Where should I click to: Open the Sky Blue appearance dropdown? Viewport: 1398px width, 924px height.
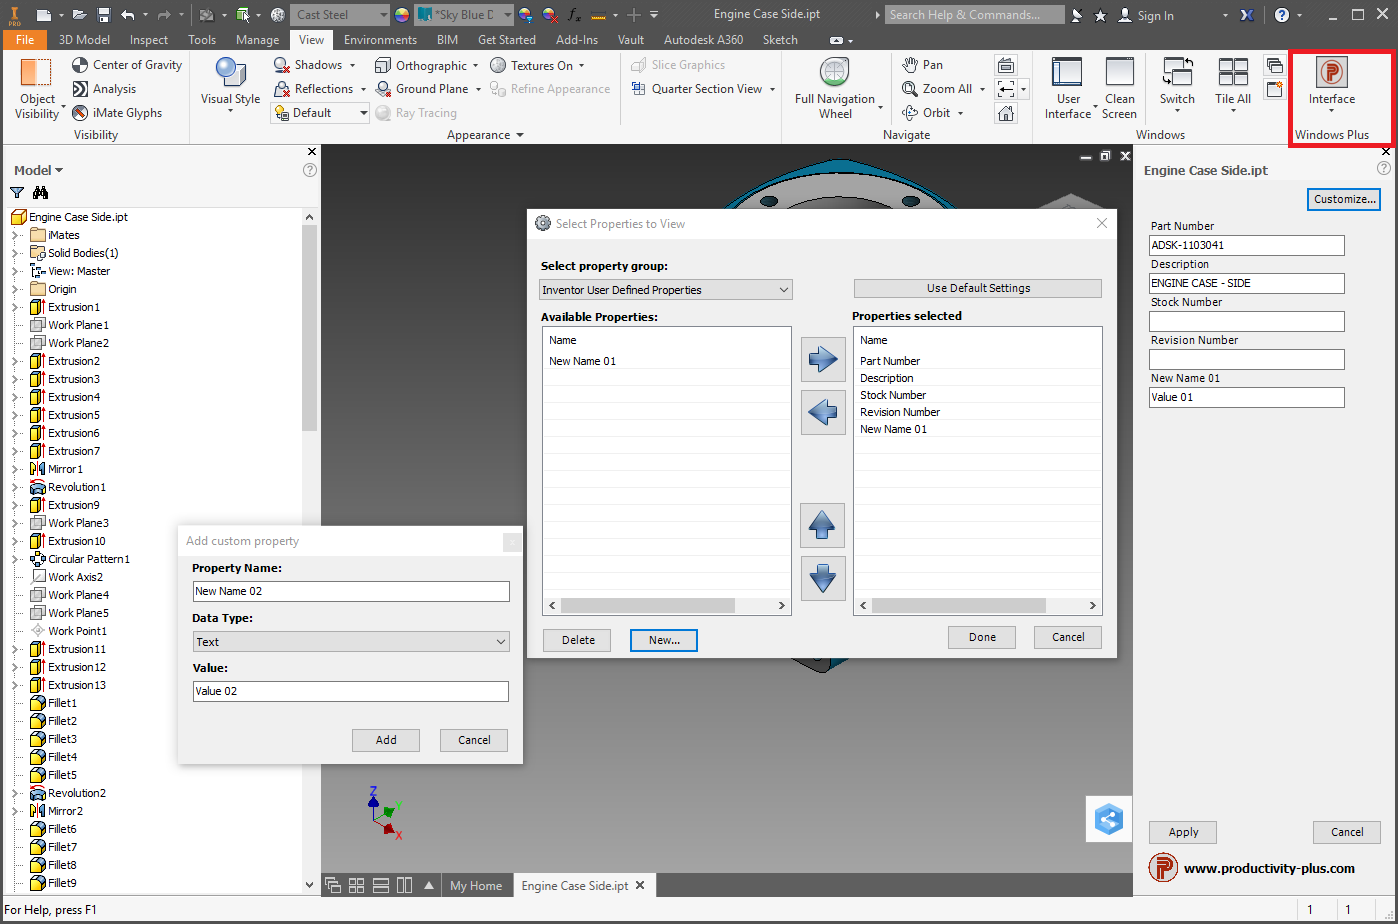464,15
